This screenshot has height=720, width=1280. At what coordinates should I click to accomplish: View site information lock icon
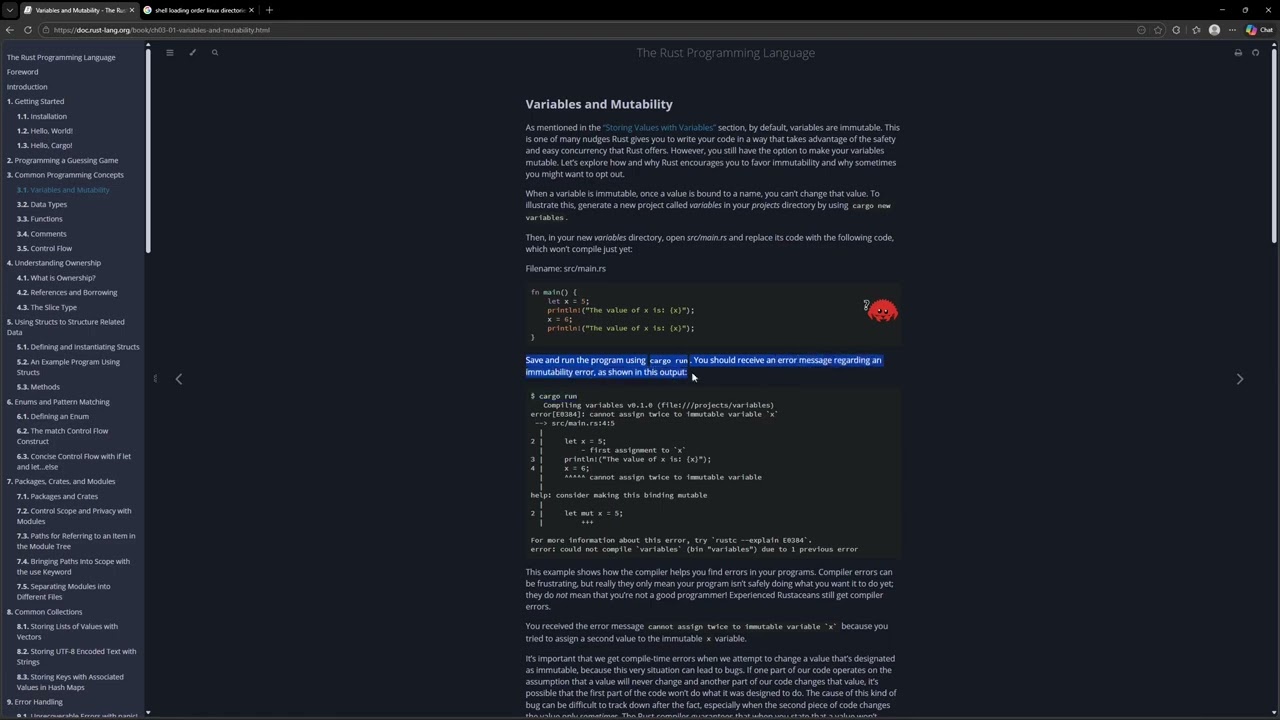coord(47,30)
